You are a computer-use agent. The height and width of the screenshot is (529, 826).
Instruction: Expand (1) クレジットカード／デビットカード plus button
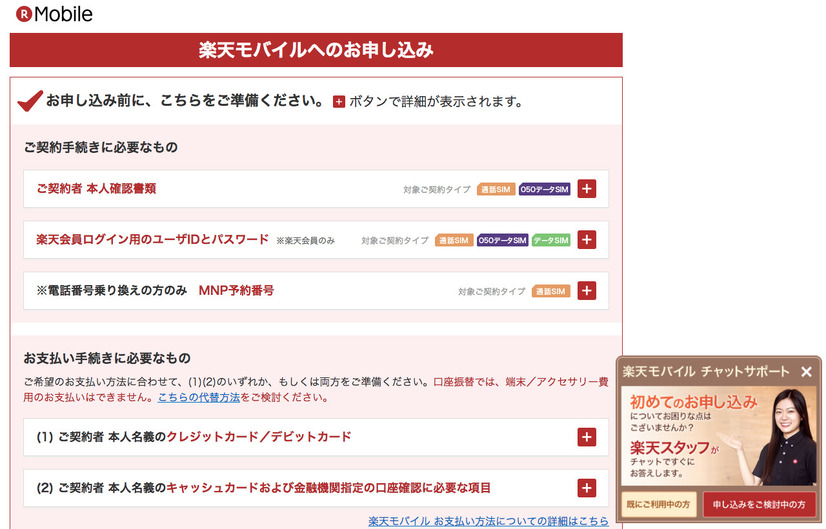[586, 437]
